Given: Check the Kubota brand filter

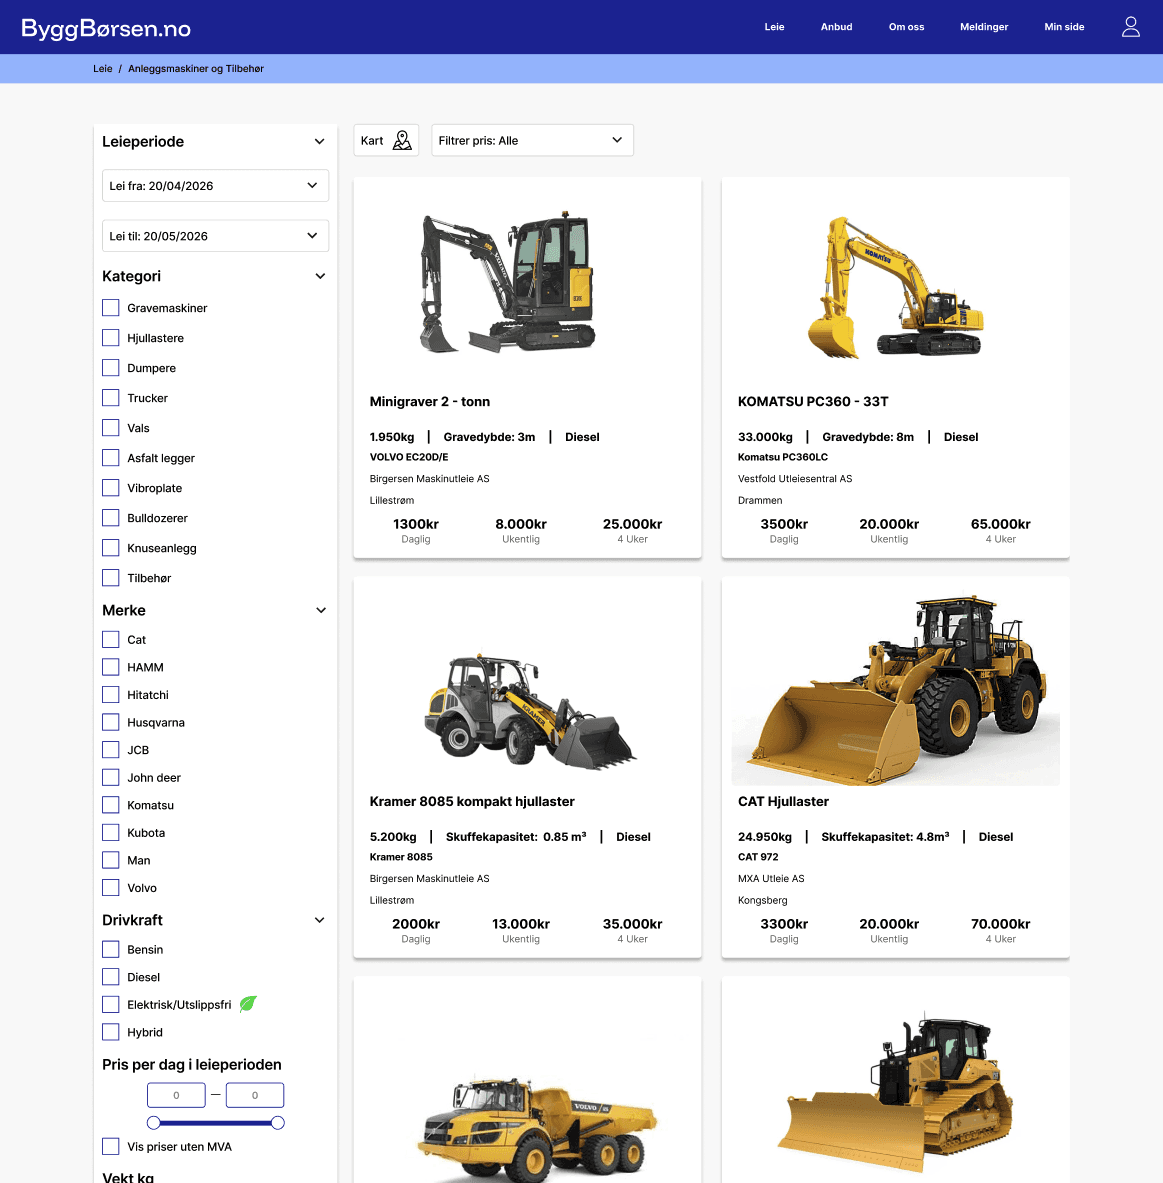Looking at the screenshot, I should point(111,833).
